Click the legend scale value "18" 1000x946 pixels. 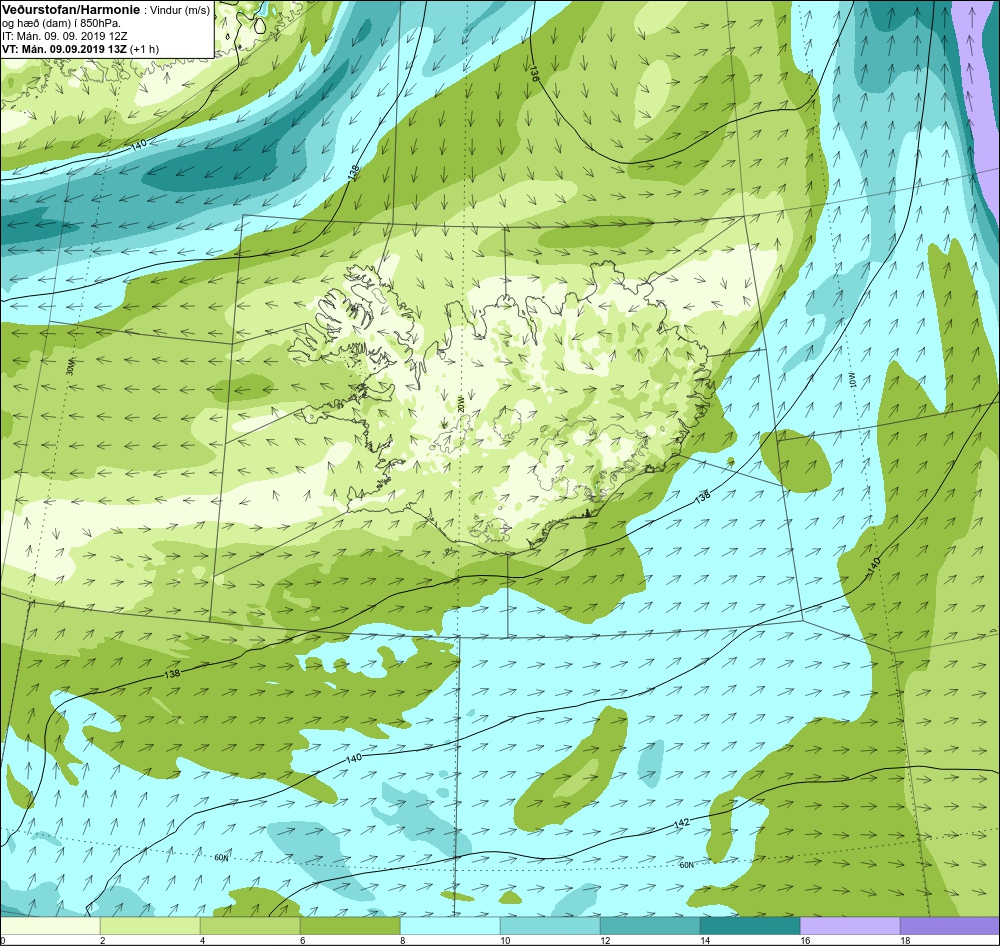tap(906, 940)
